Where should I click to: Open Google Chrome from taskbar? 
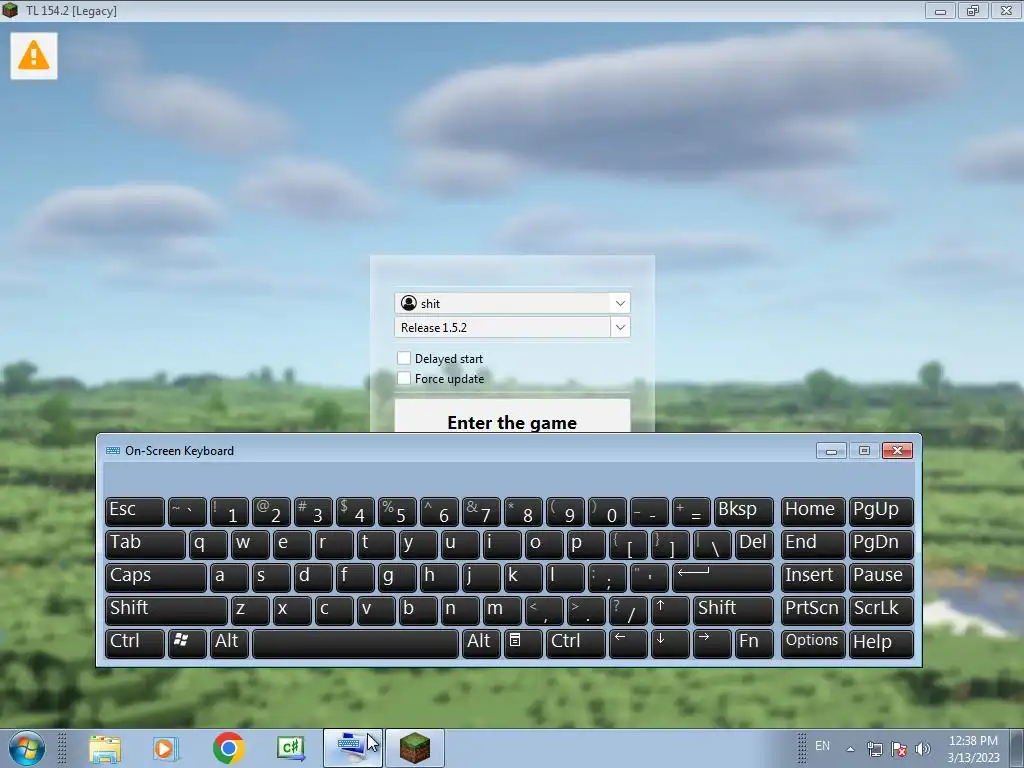[x=229, y=748]
